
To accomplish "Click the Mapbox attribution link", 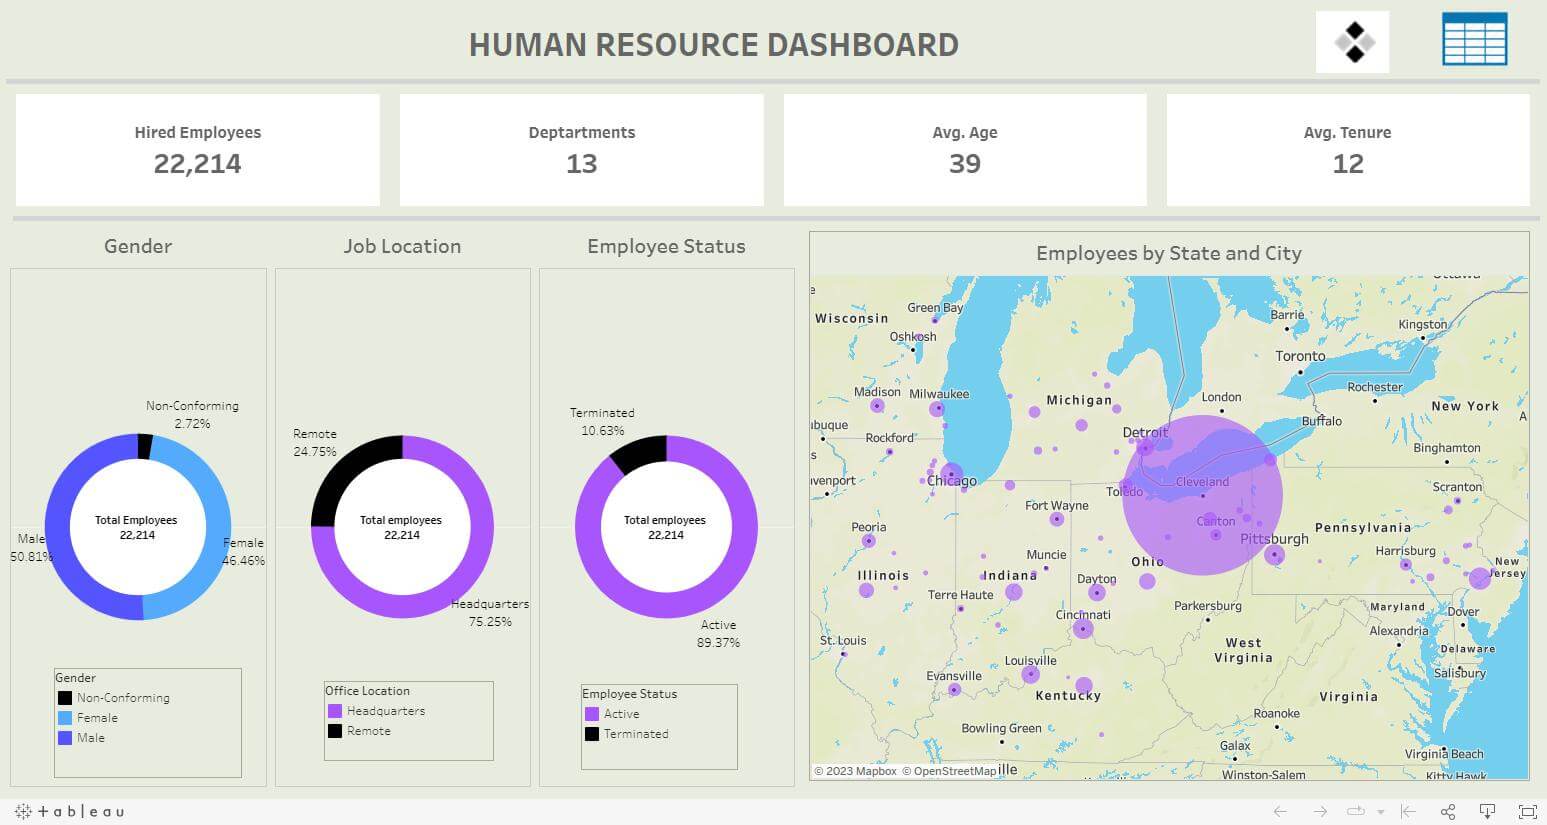I will pyautogui.click(x=855, y=771).
